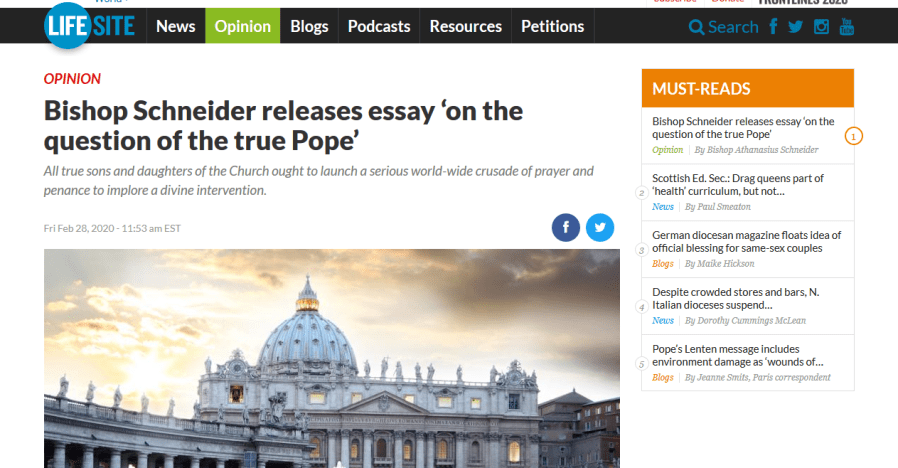
Task: Open the Resources menu
Action: (466, 26)
